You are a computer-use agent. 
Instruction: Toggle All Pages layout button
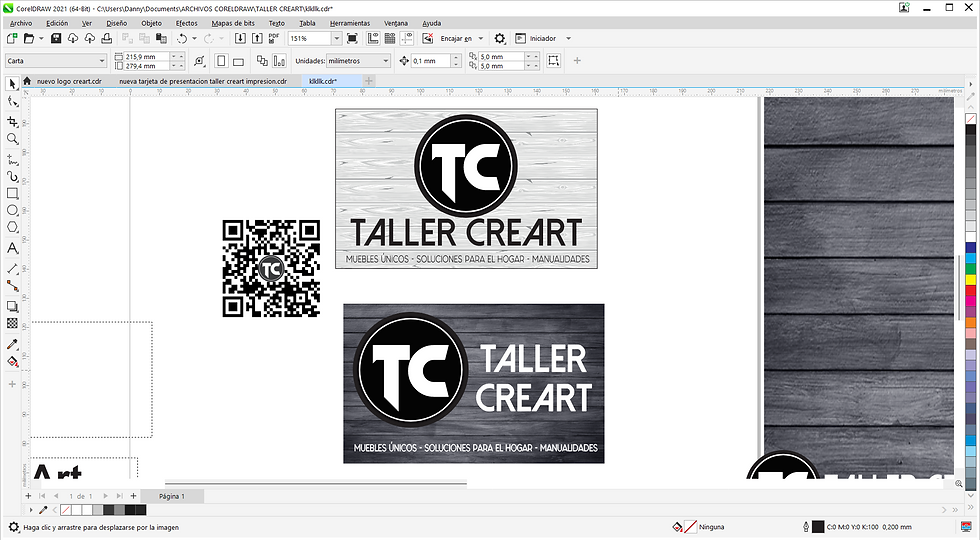(x=262, y=61)
